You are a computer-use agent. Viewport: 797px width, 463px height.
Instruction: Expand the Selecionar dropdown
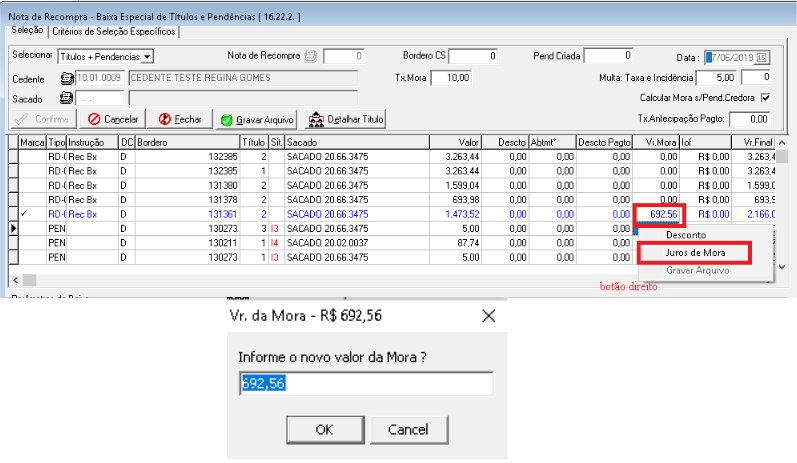[x=147, y=57]
